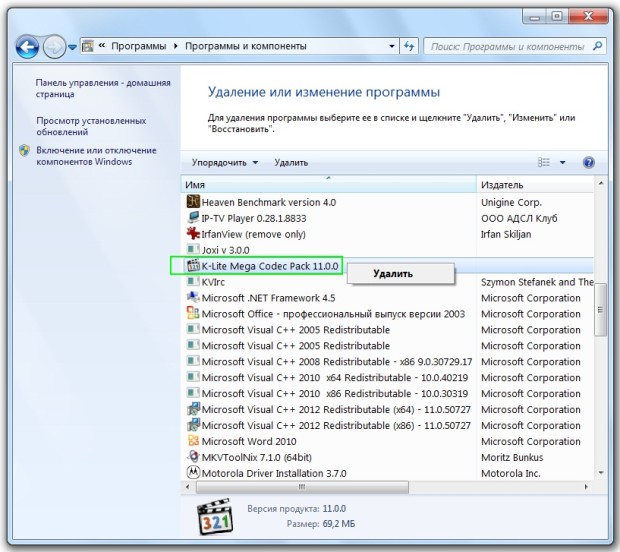Click the vertical scrollbar down arrow
Image resolution: width=620 pixels, height=552 pixels.
pyautogui.click(x=601, y=473)
